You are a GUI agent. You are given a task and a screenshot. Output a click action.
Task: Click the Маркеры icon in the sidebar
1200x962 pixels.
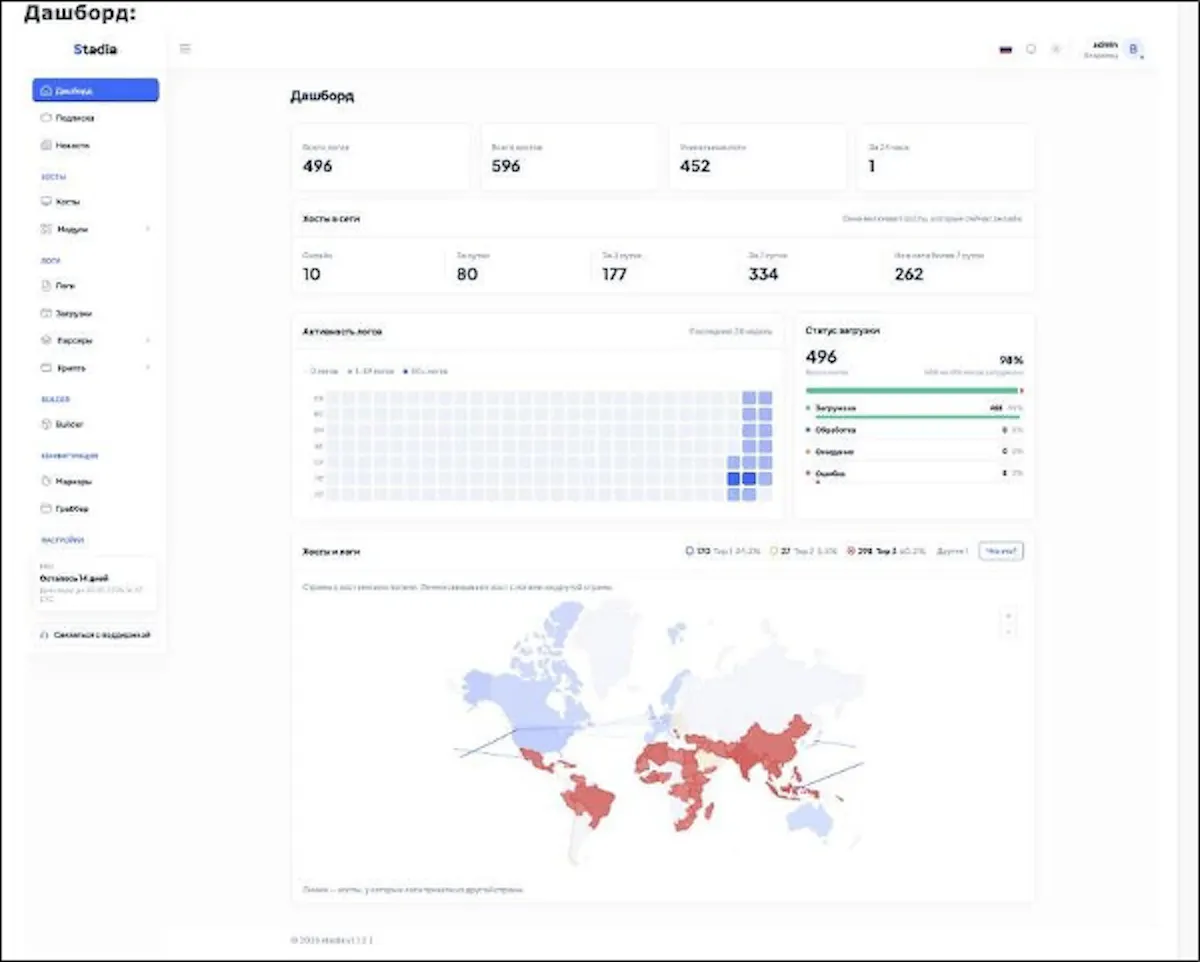45,481
